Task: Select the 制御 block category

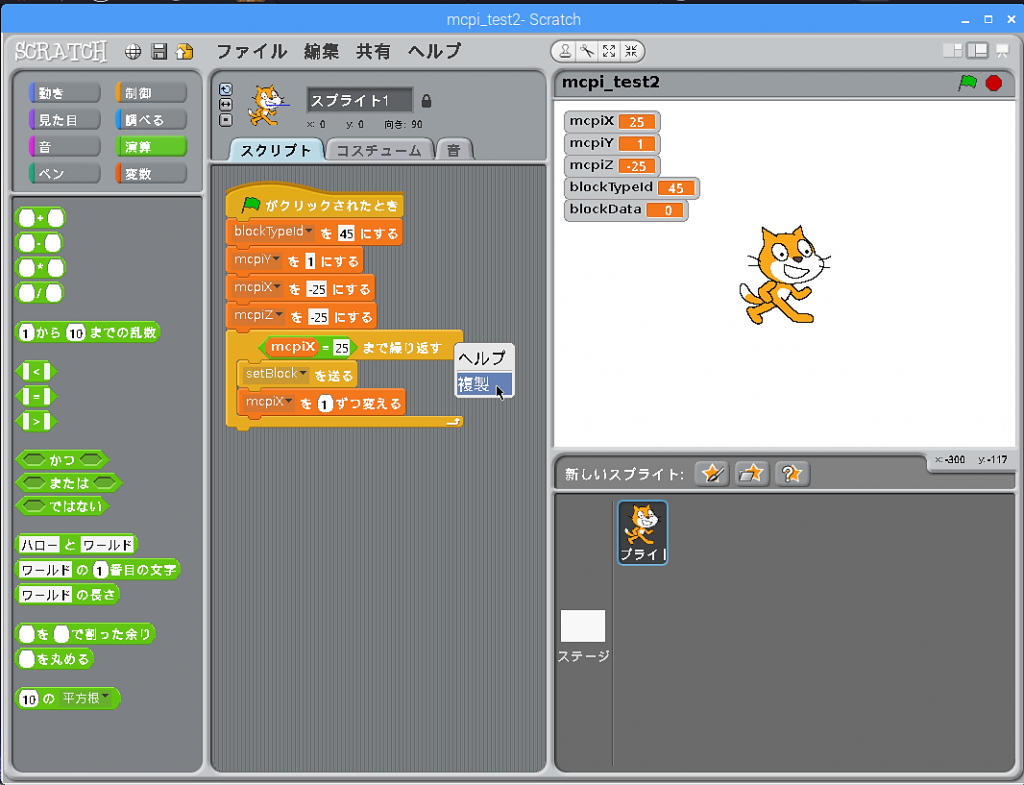Action: 151,93
